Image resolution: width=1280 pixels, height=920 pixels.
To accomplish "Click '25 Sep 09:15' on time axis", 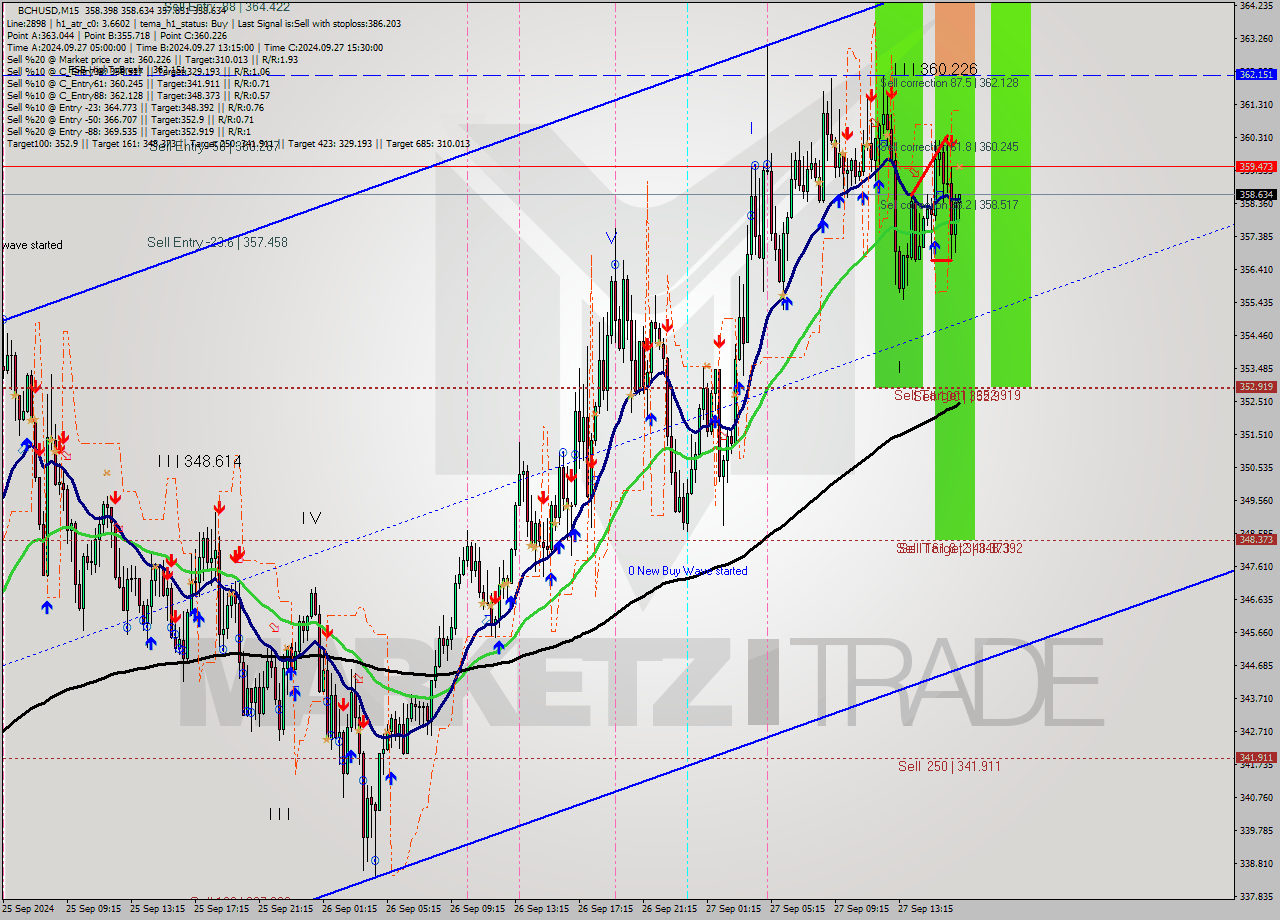I will [94, 909].
